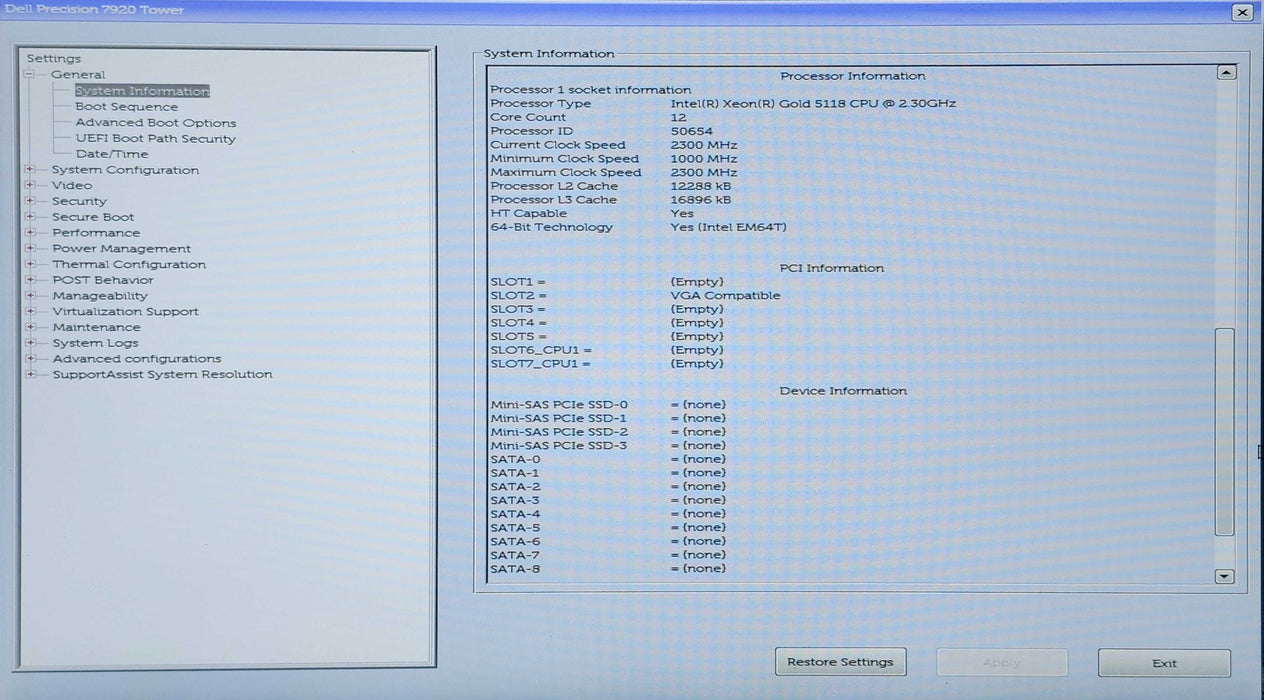The image size is (1264, 700).
Task: Click the scrollbar down arrow
Action: [1223, 575]
